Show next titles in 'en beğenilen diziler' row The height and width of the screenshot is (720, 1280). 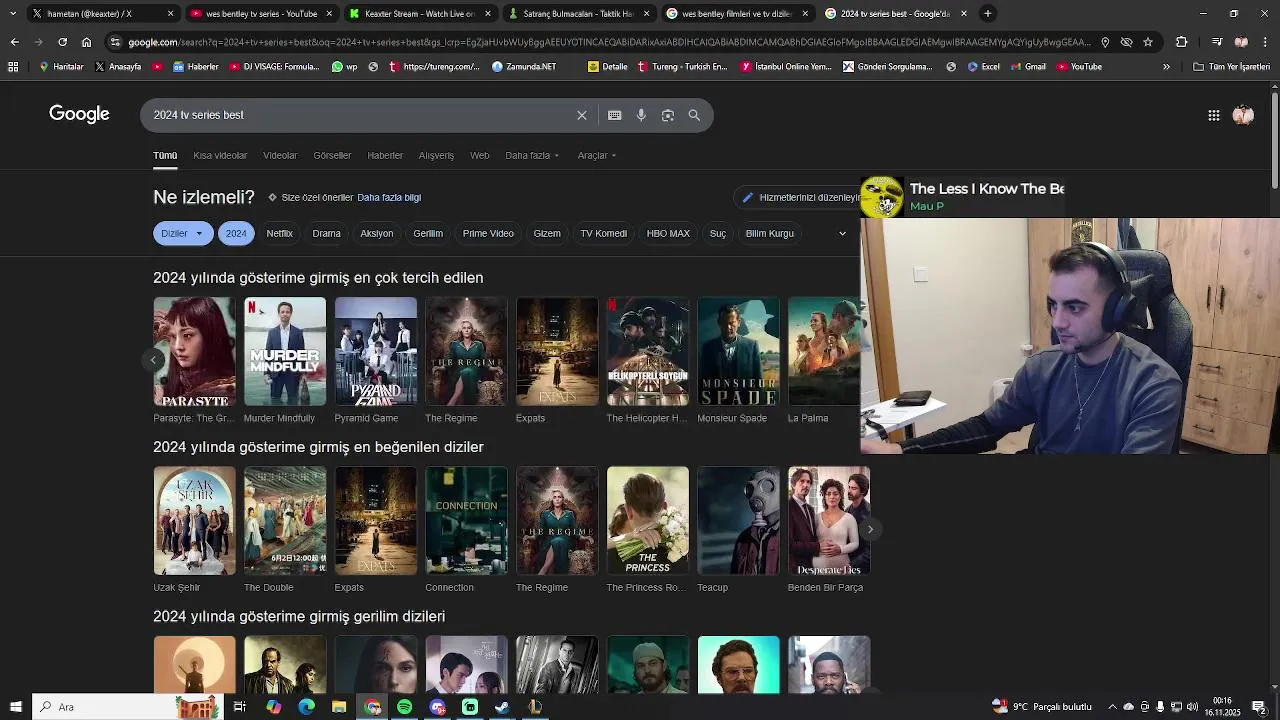[870, 529]
